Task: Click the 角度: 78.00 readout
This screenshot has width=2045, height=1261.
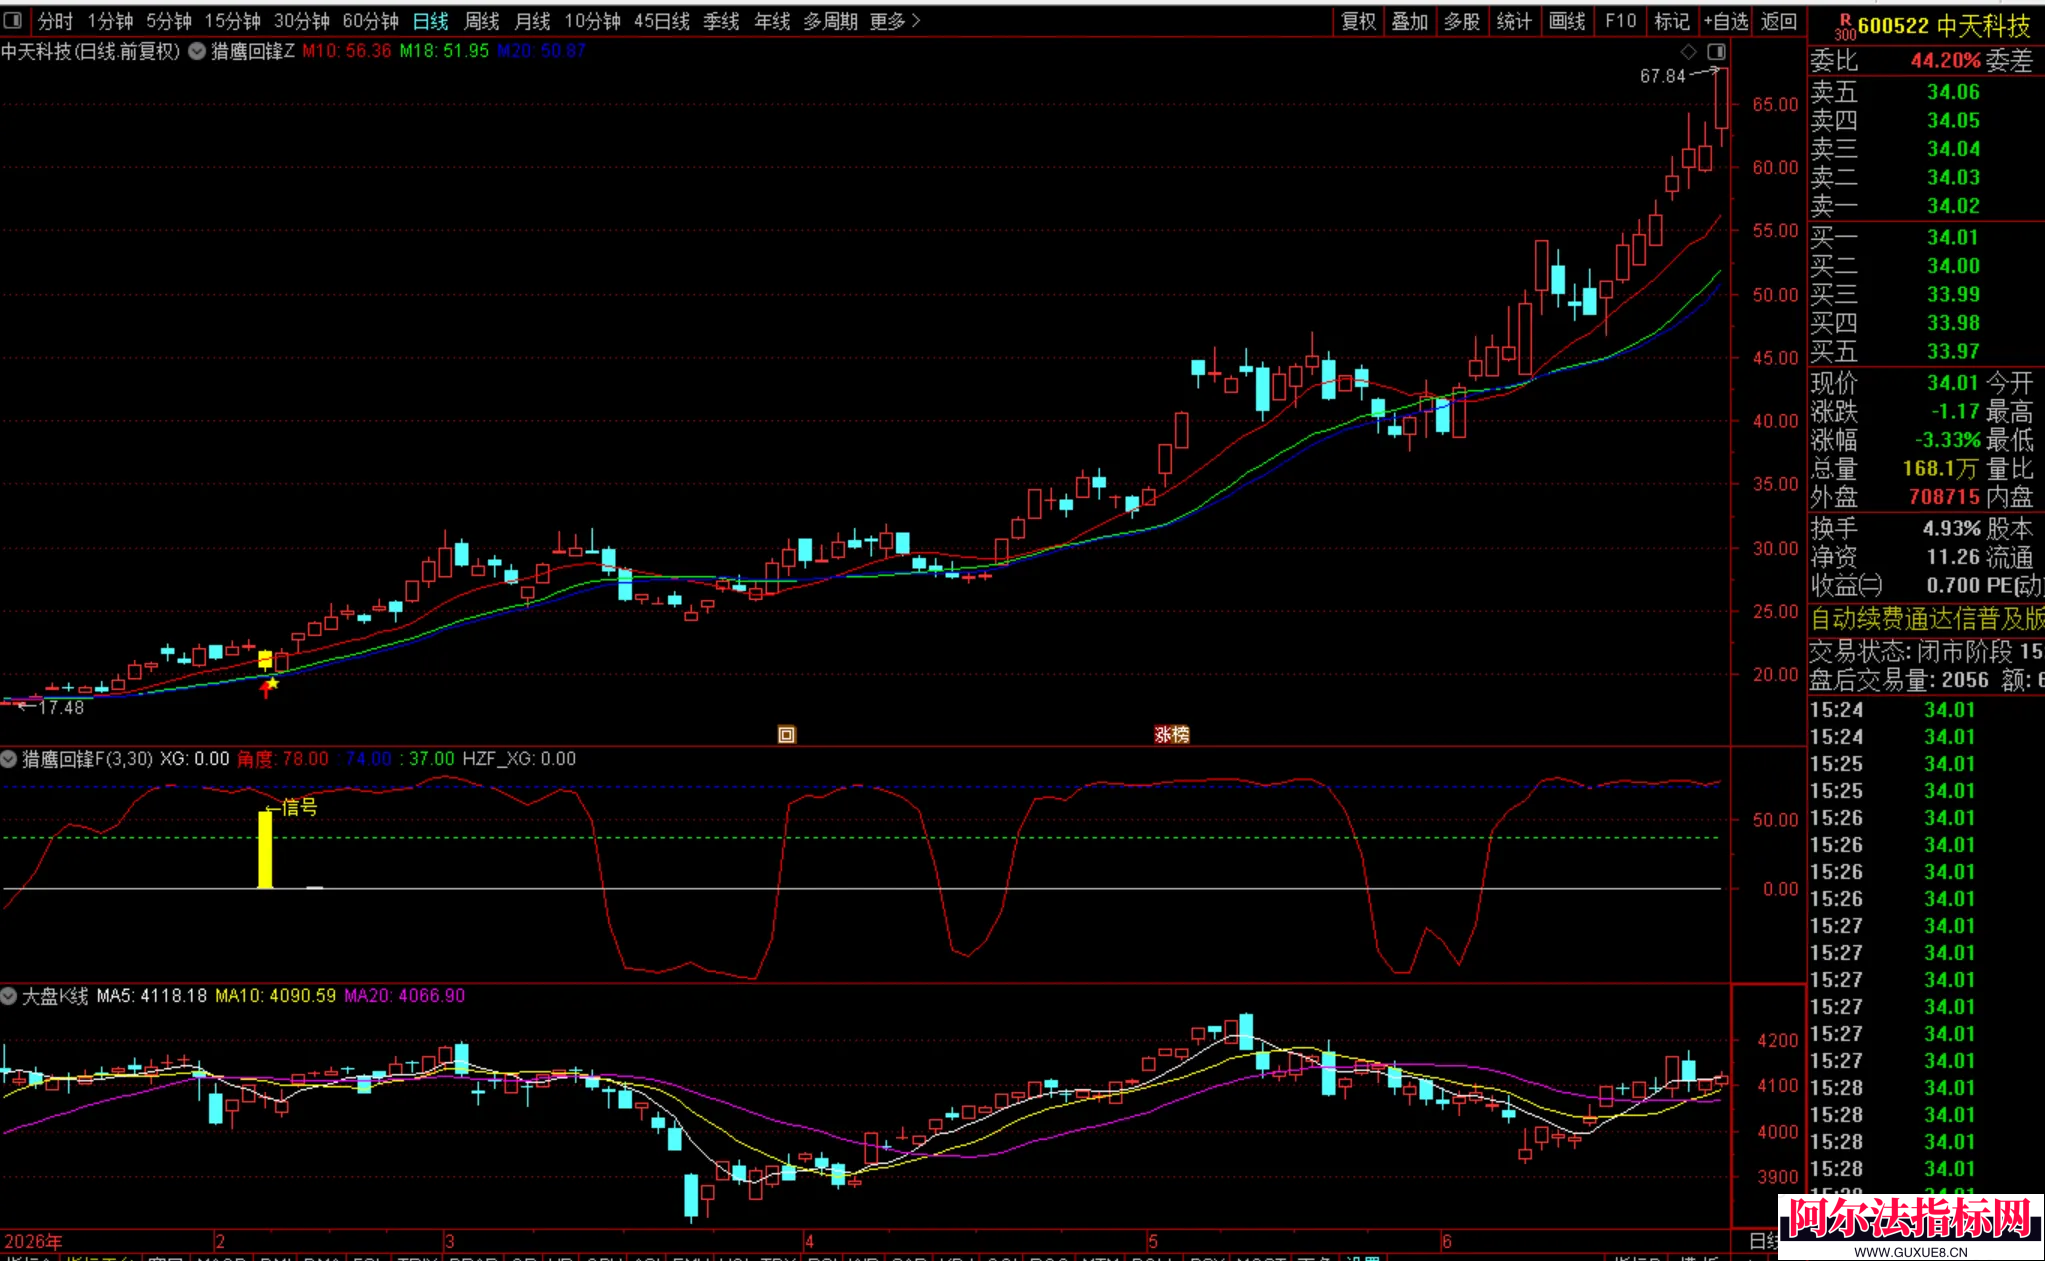Action: pyautogui.click(x=283, y=759)
